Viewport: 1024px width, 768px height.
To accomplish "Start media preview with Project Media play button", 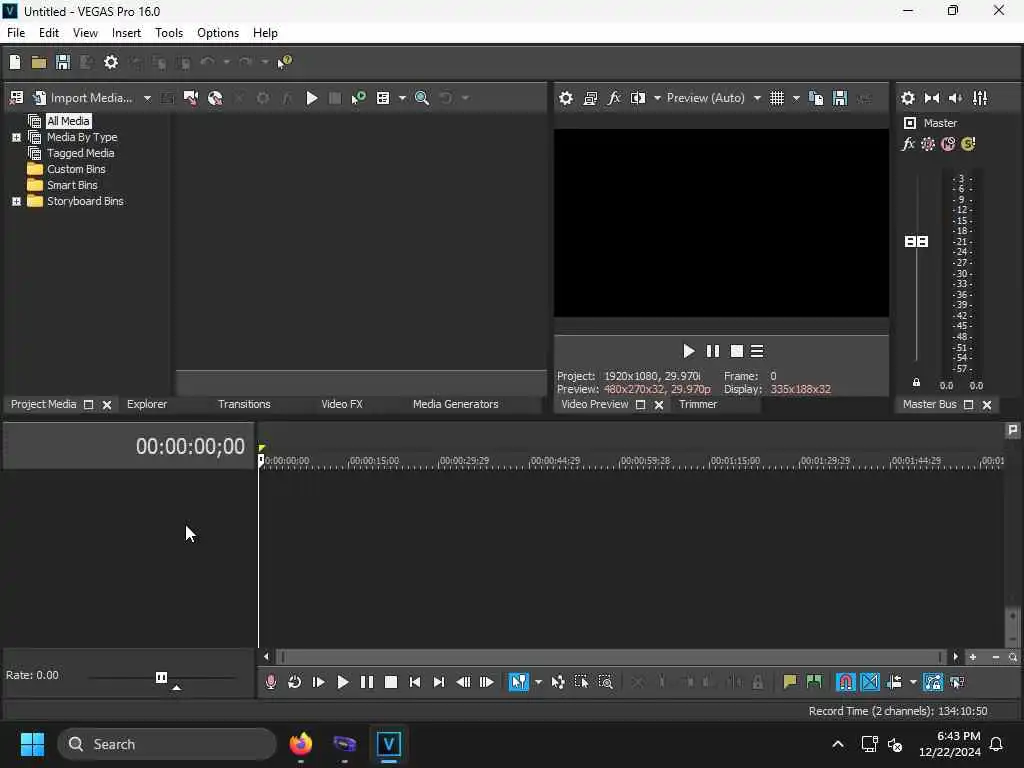I will pyautogui.click(x=312, y=98).
